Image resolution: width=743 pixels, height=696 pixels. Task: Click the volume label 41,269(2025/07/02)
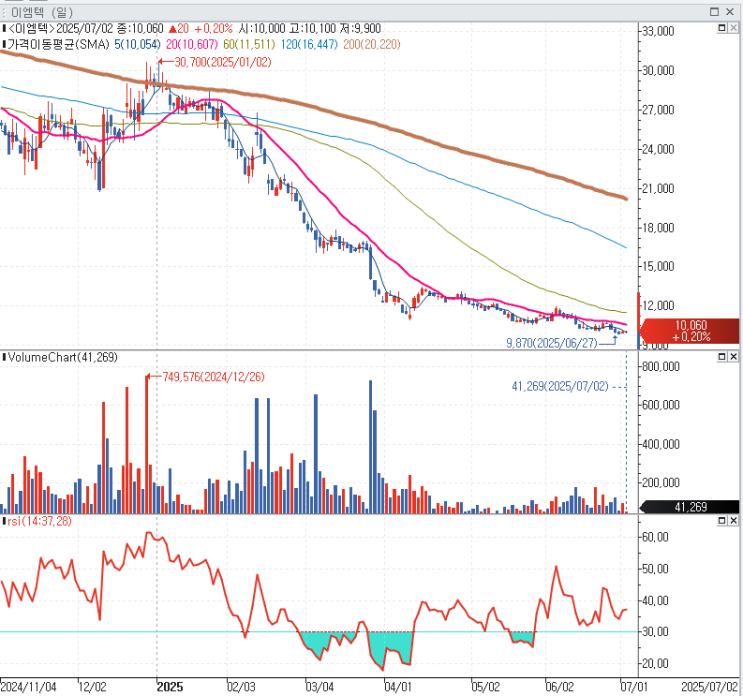560,387
